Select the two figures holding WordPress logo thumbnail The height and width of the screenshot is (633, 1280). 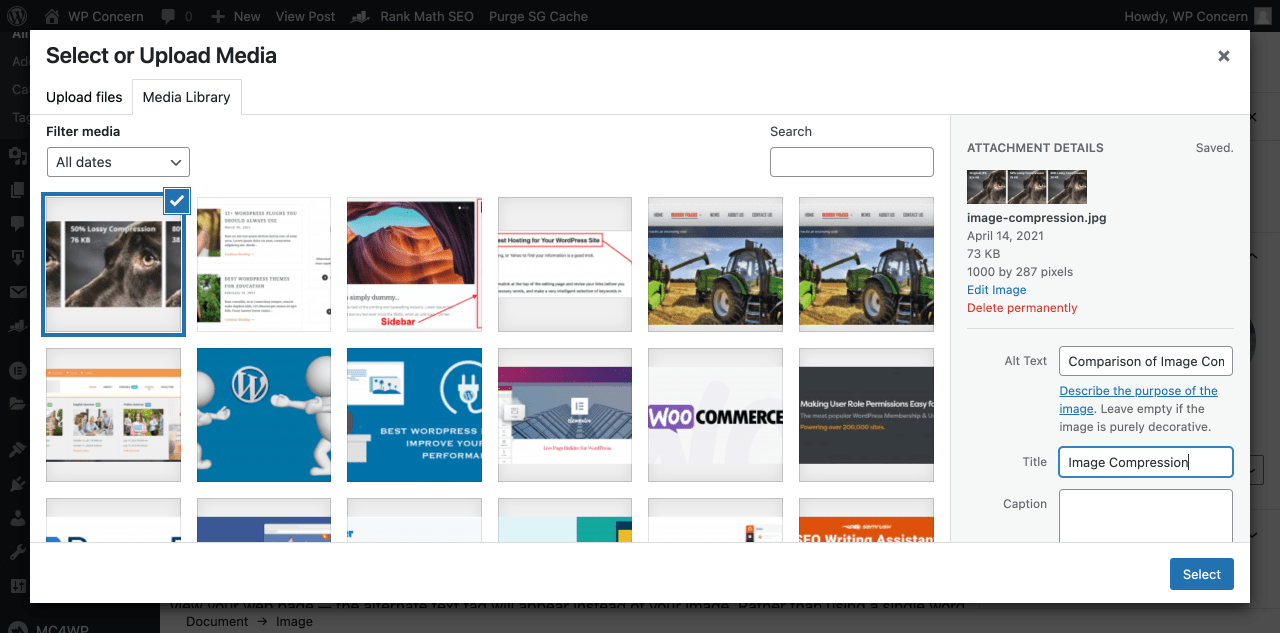[x=263, y=415]
